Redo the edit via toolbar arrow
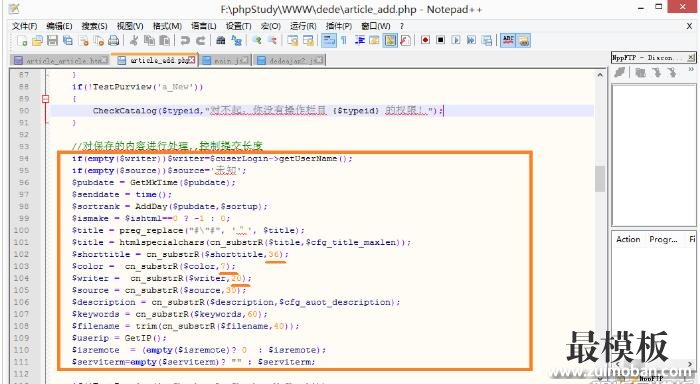 tap(200, 41)
